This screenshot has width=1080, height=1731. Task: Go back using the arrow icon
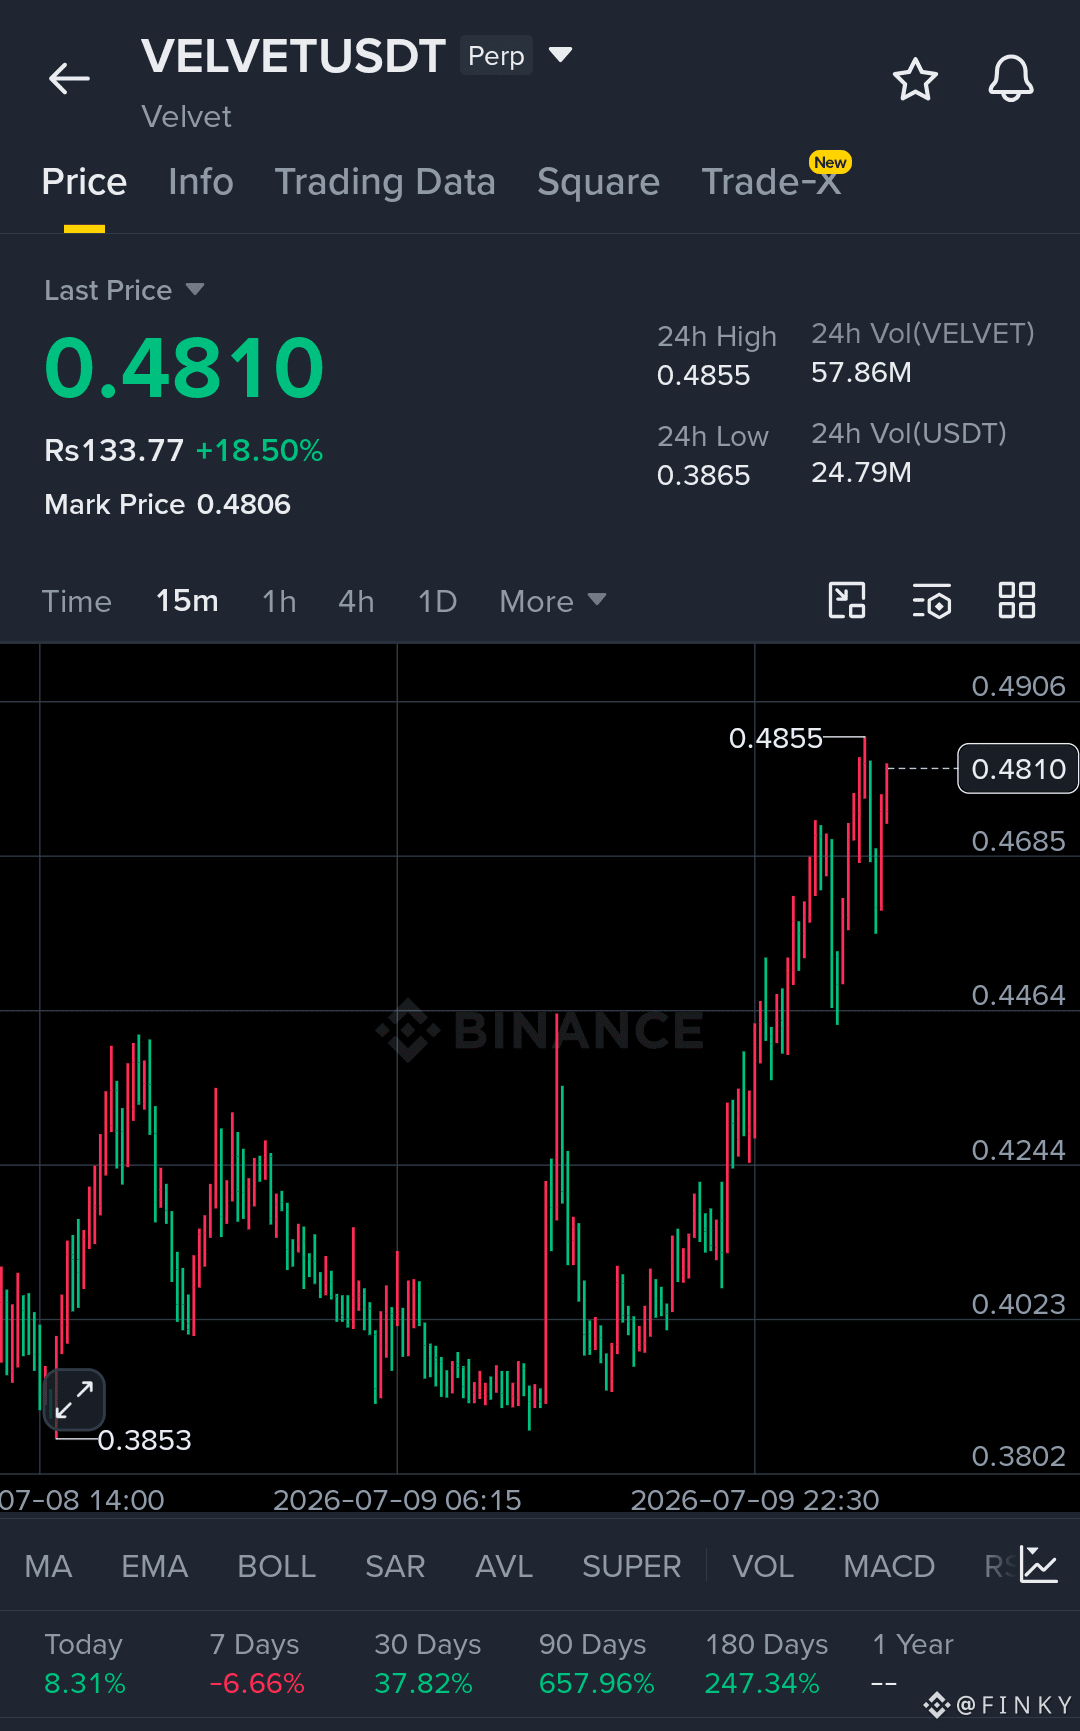[x=69, y=78]
